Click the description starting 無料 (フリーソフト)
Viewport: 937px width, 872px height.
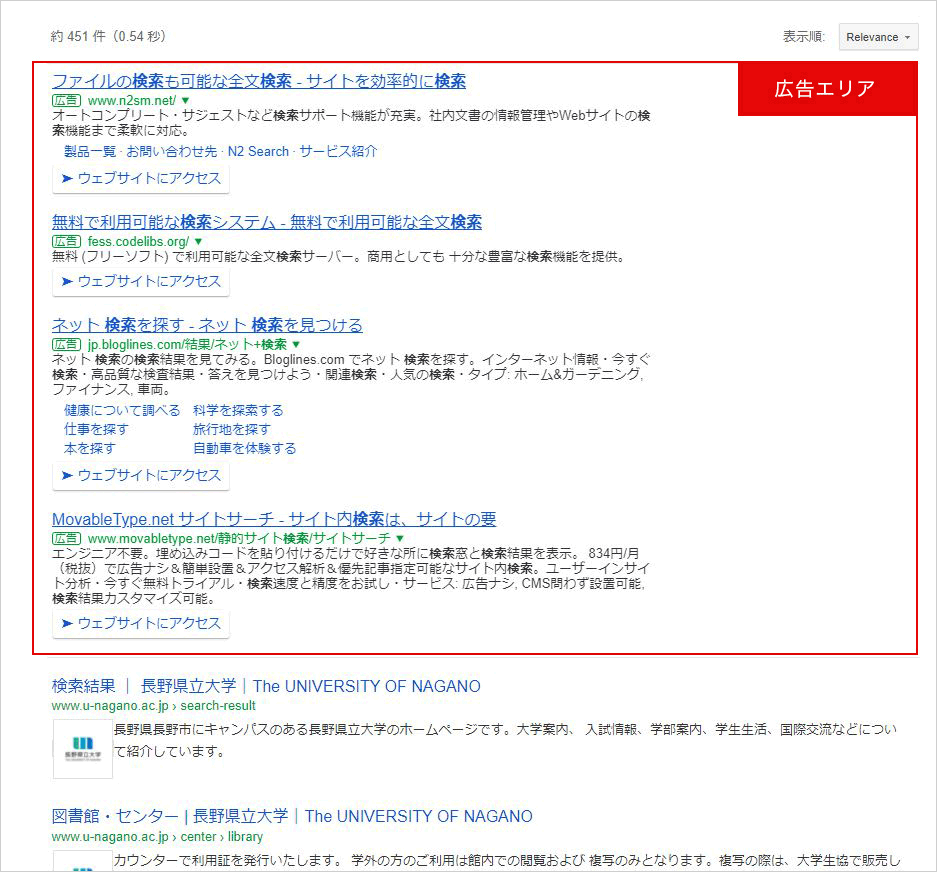tap(338, 257)
